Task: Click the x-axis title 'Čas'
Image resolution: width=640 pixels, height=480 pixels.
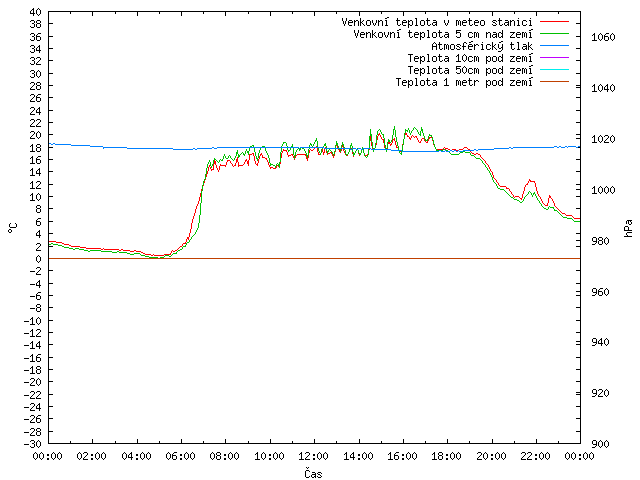Action: 313,473
